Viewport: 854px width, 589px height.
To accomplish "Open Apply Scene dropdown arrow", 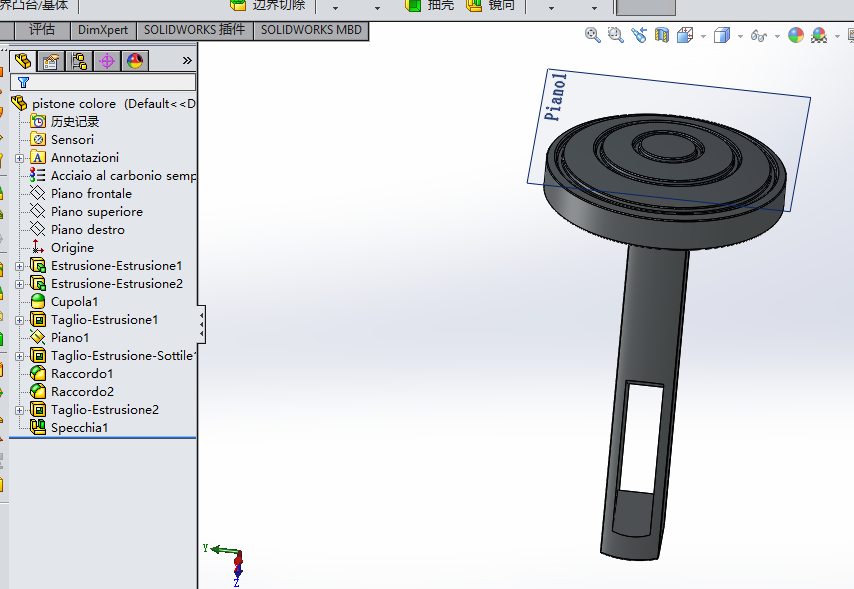I will (837, 37).
